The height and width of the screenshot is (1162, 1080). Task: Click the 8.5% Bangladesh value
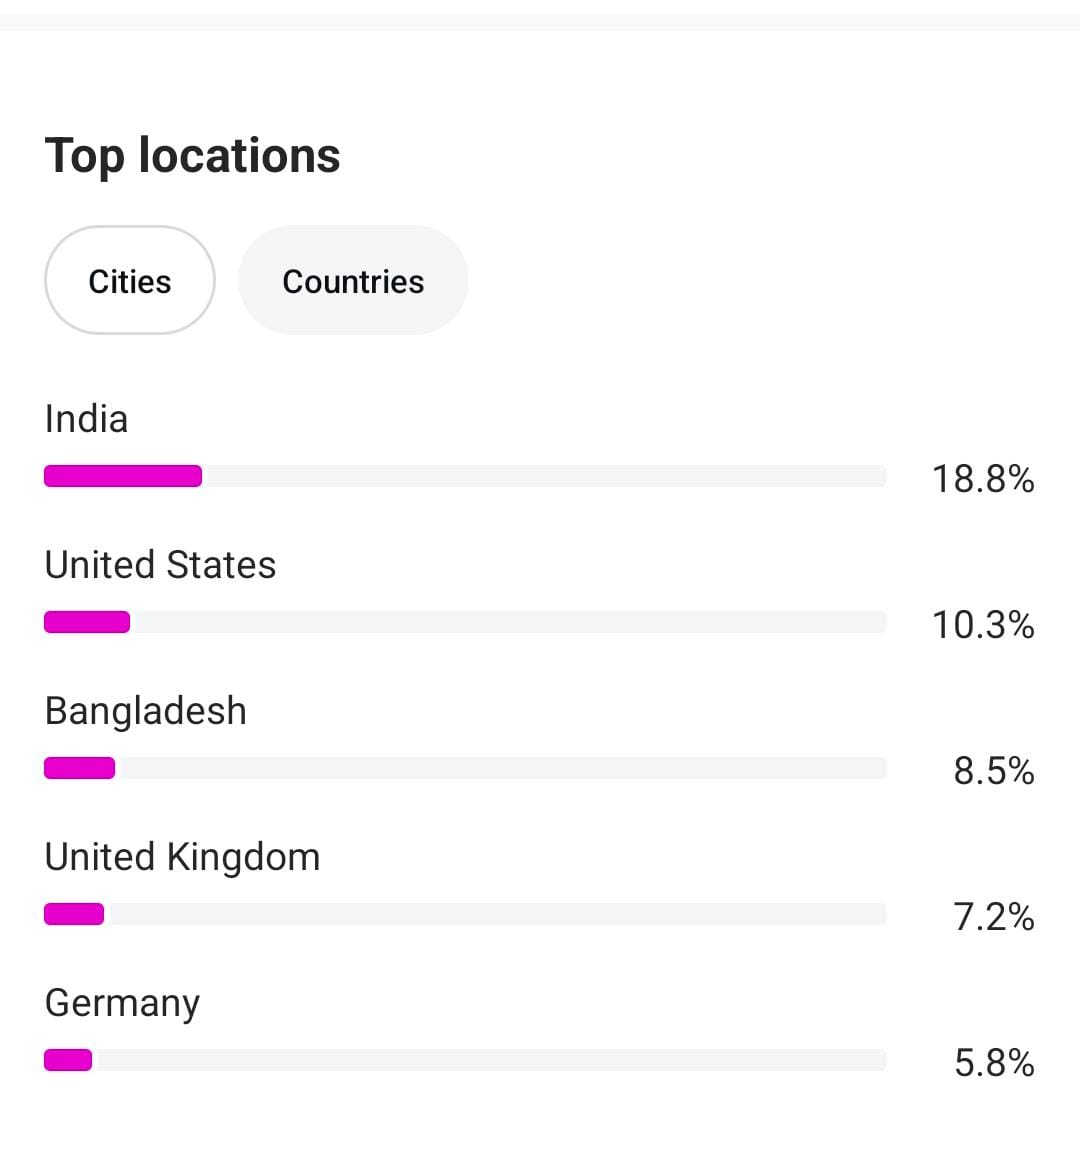coord(993,771)
